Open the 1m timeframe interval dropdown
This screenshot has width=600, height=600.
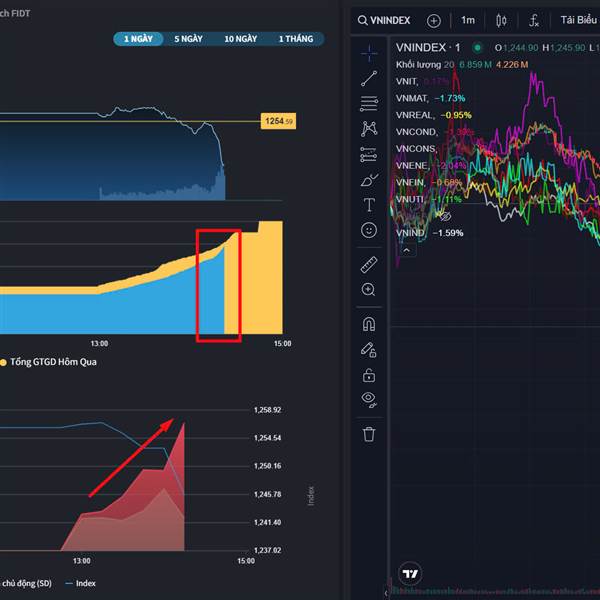click(468, 20)
